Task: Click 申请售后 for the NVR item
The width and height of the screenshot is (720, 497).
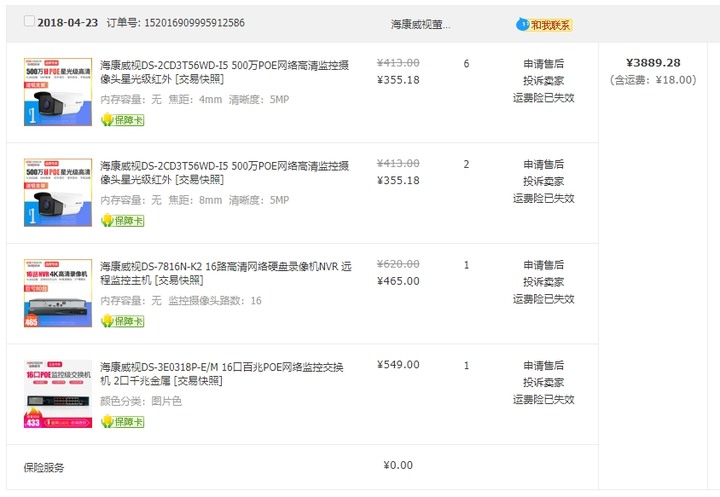Action: (544, 265)
